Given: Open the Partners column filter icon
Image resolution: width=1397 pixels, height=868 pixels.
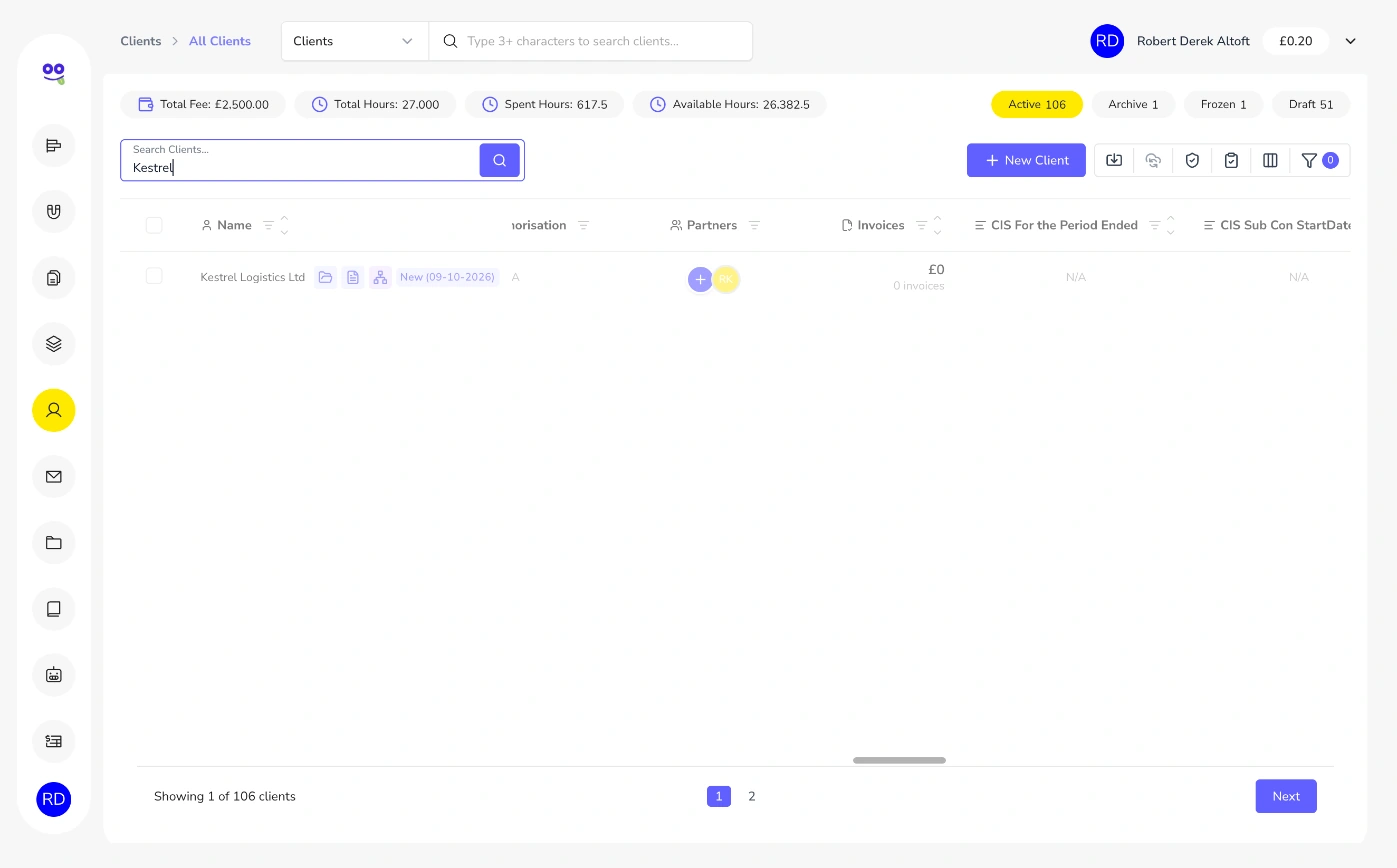Looking at the screenshot, I should point(754,225).
